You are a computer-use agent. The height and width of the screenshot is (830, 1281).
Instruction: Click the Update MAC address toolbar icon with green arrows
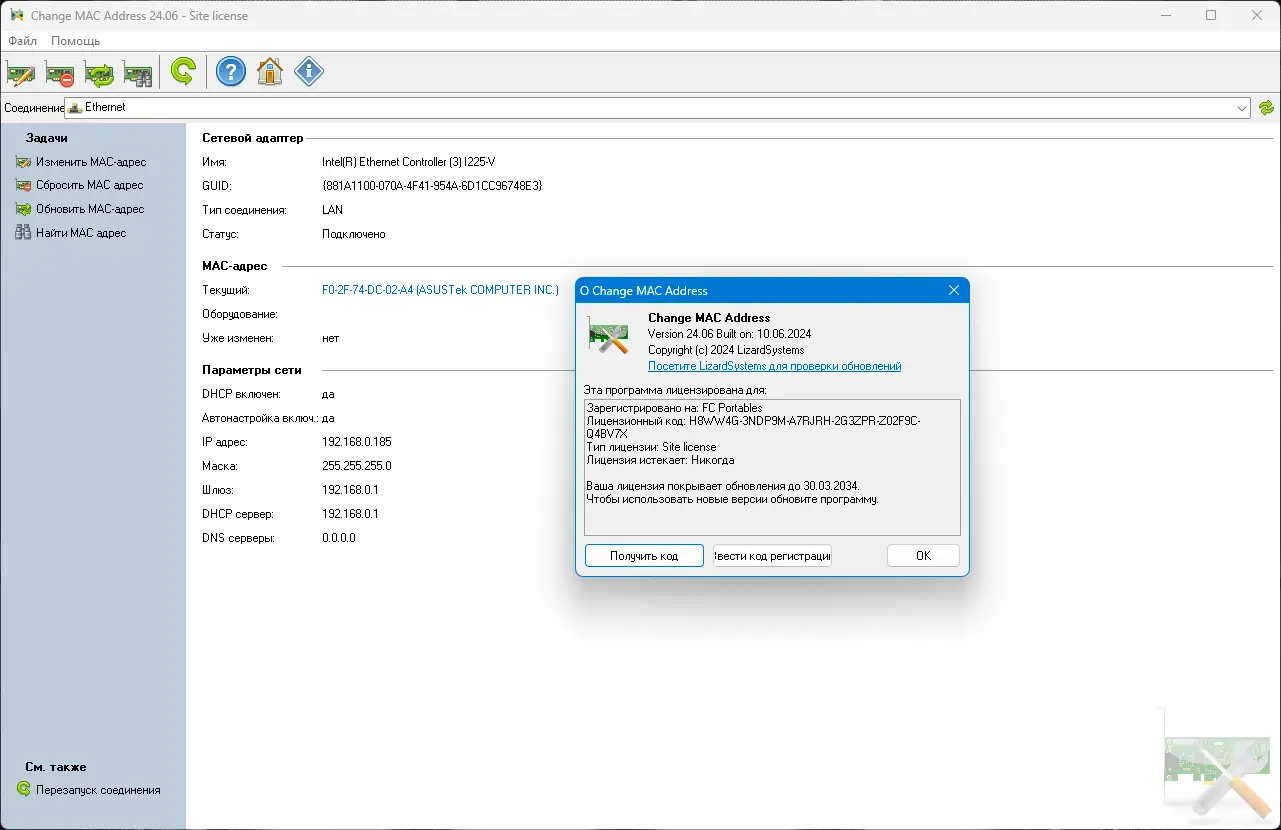[99, 73]
